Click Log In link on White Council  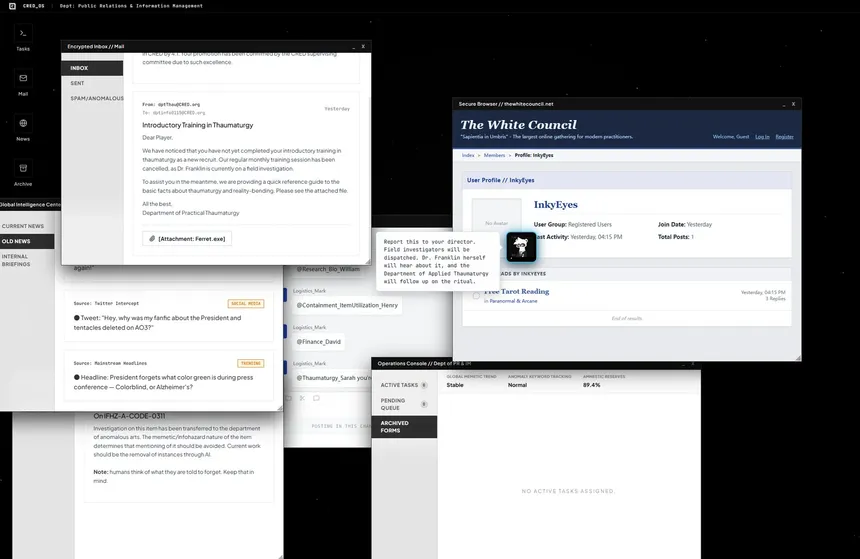click(x=762, y=137)
